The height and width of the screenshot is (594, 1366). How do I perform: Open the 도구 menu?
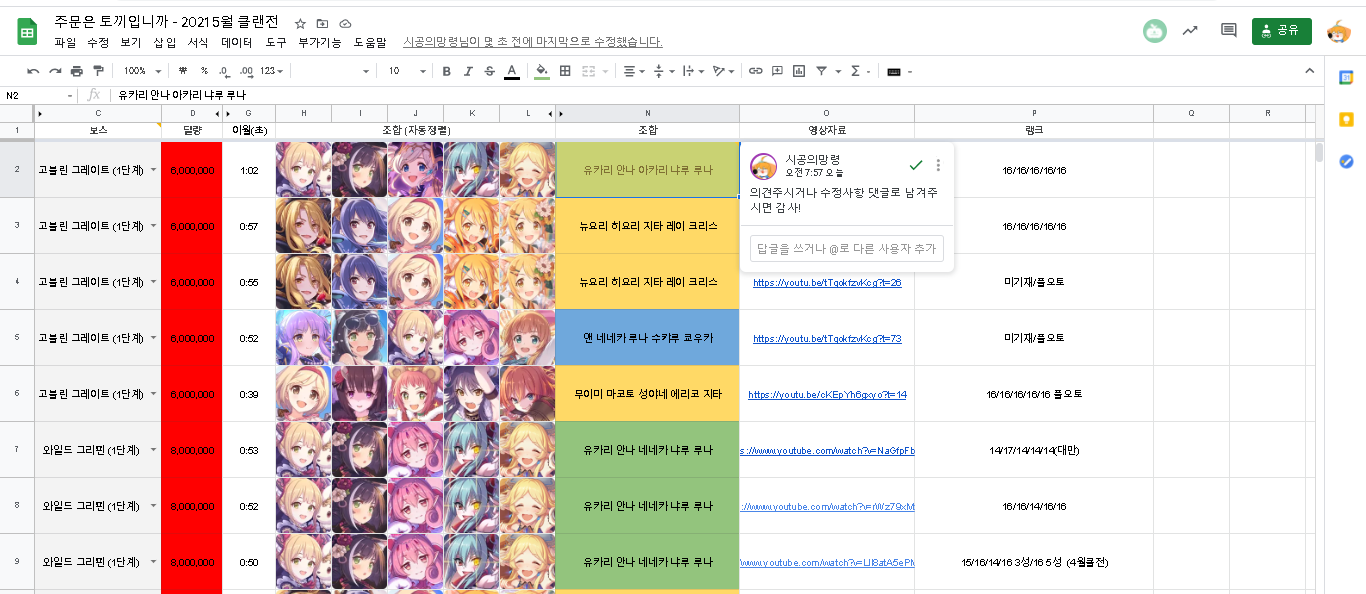coord(276,42)
